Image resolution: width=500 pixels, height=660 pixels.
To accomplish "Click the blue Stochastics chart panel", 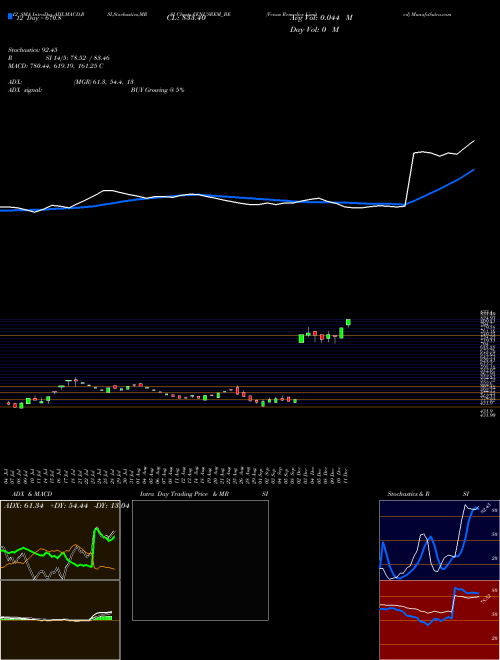I will point(439,540).
